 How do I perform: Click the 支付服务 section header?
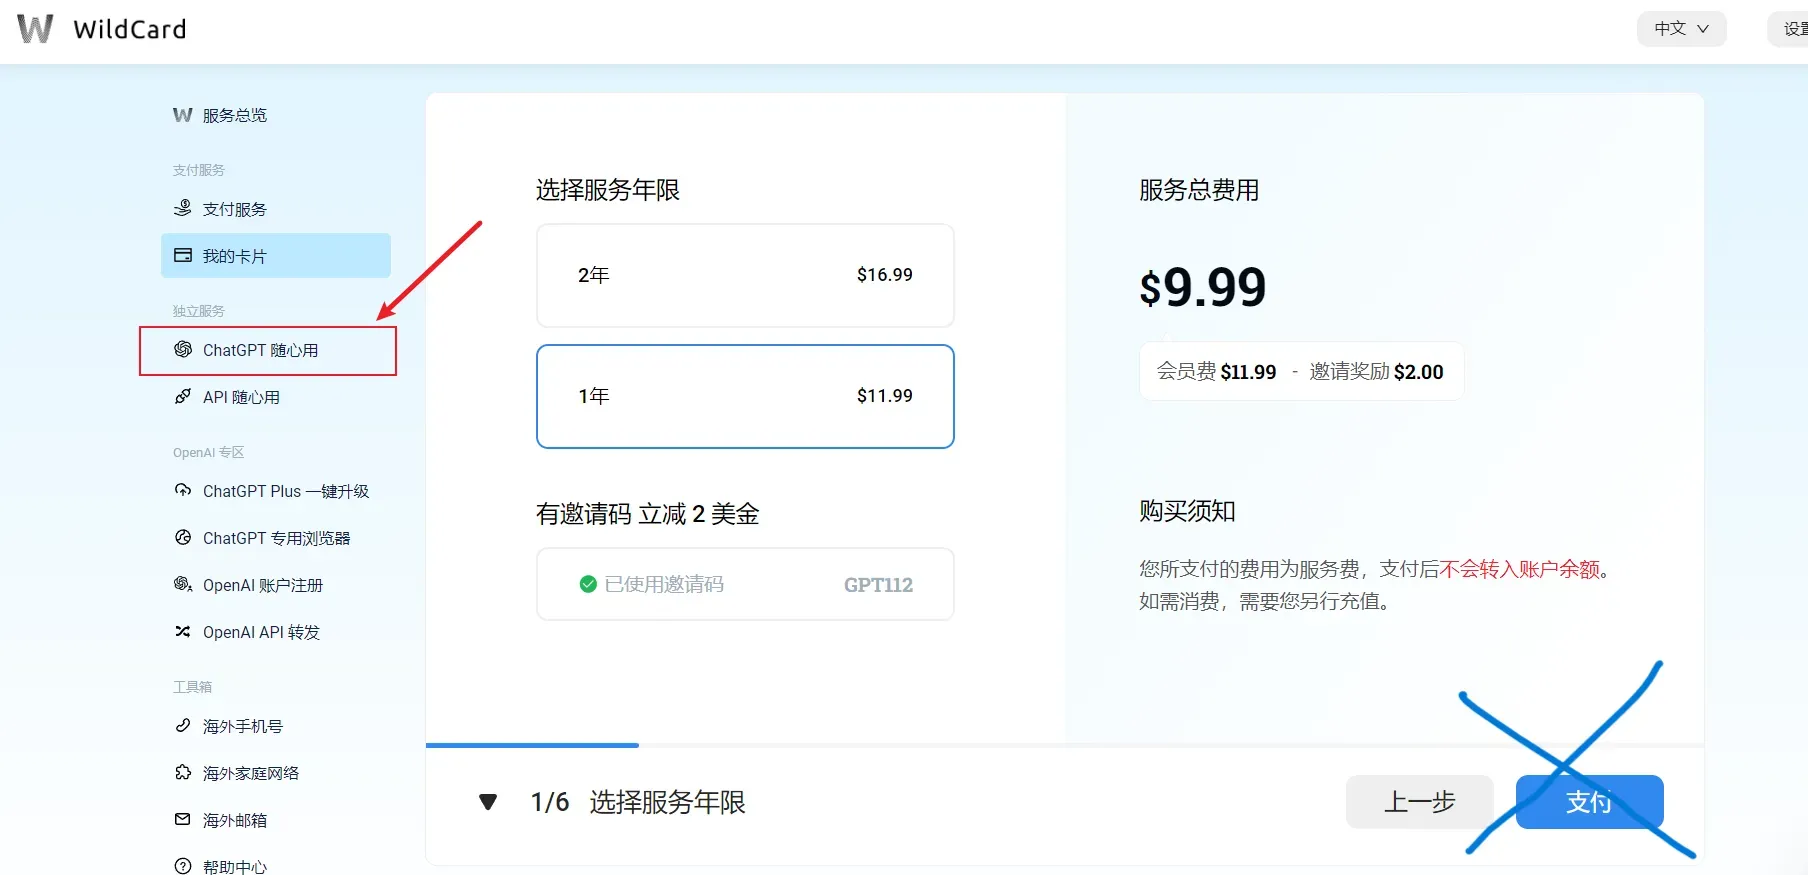click(x=198, y=170)
